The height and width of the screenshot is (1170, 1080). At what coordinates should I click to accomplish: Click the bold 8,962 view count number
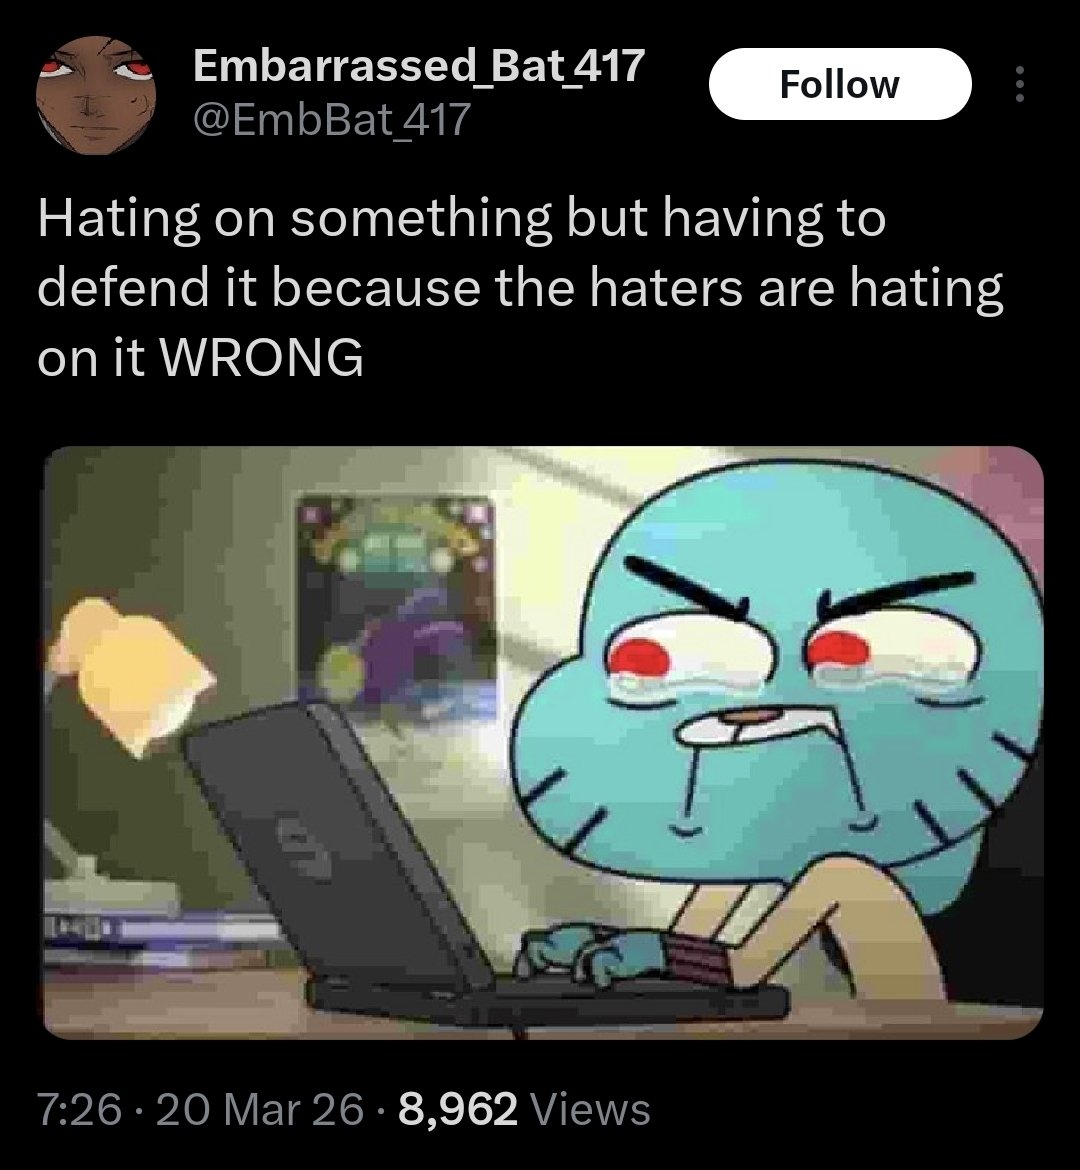pos(458,1109)
